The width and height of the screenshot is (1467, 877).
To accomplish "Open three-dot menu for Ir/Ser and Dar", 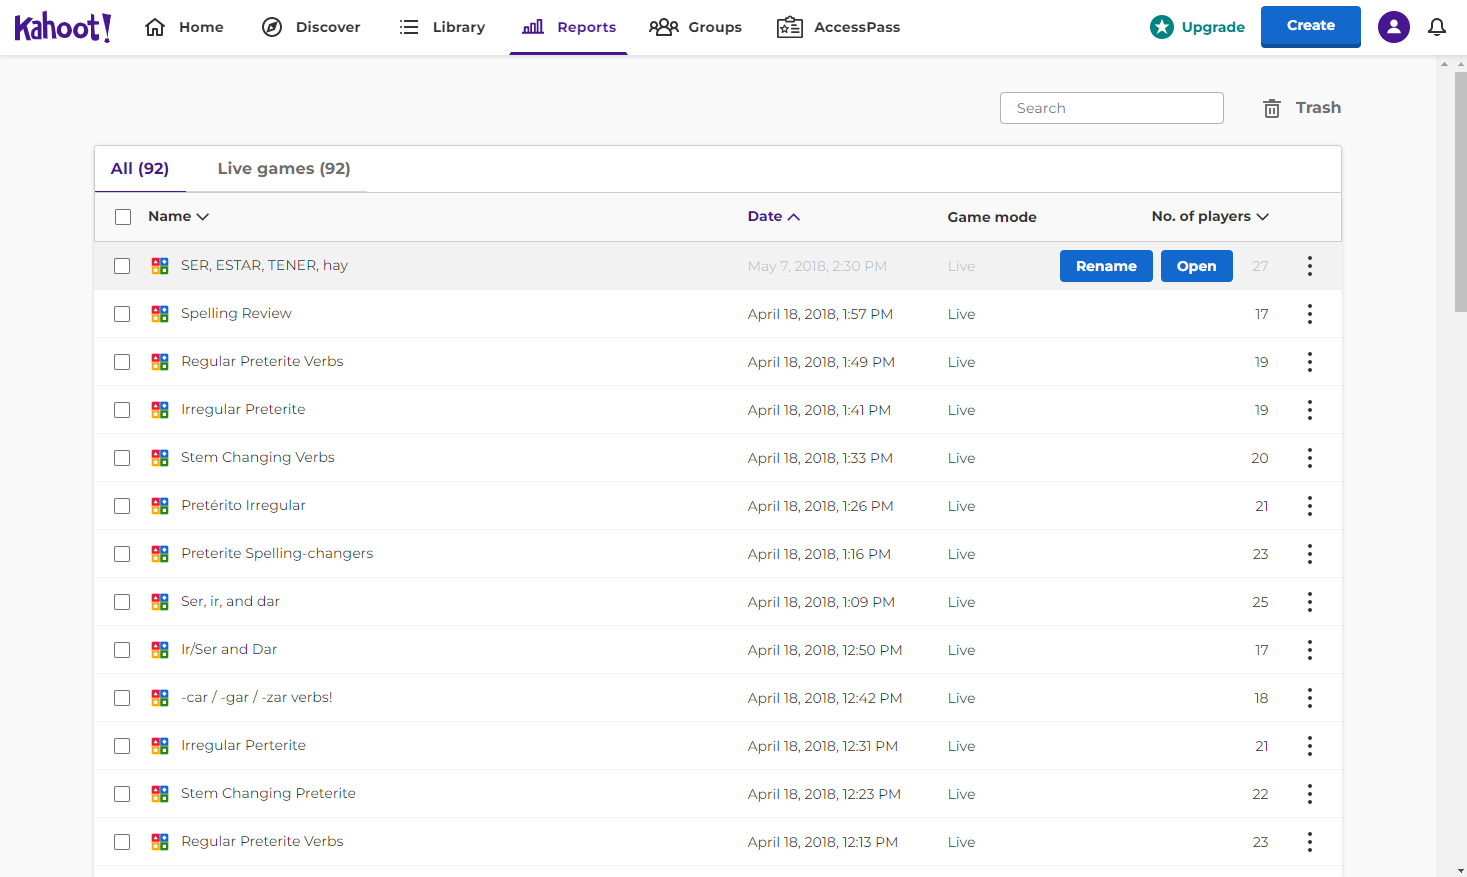I will pos(1309,650).
